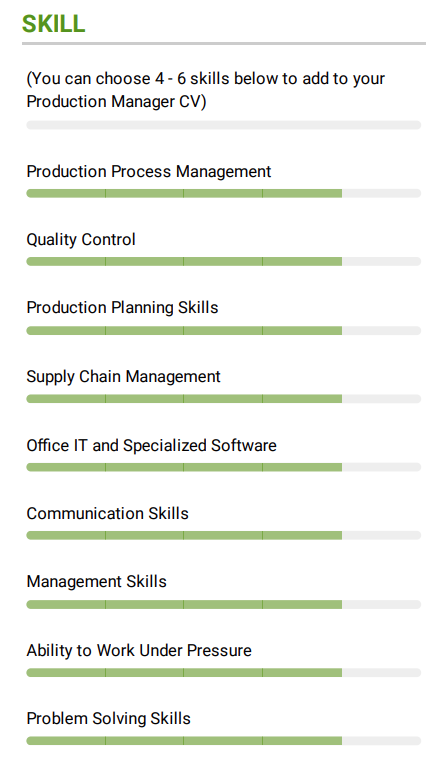Screen dimensions: 438x761
Task: Click the empty gray bar under instruction
Action: point(223,125)
